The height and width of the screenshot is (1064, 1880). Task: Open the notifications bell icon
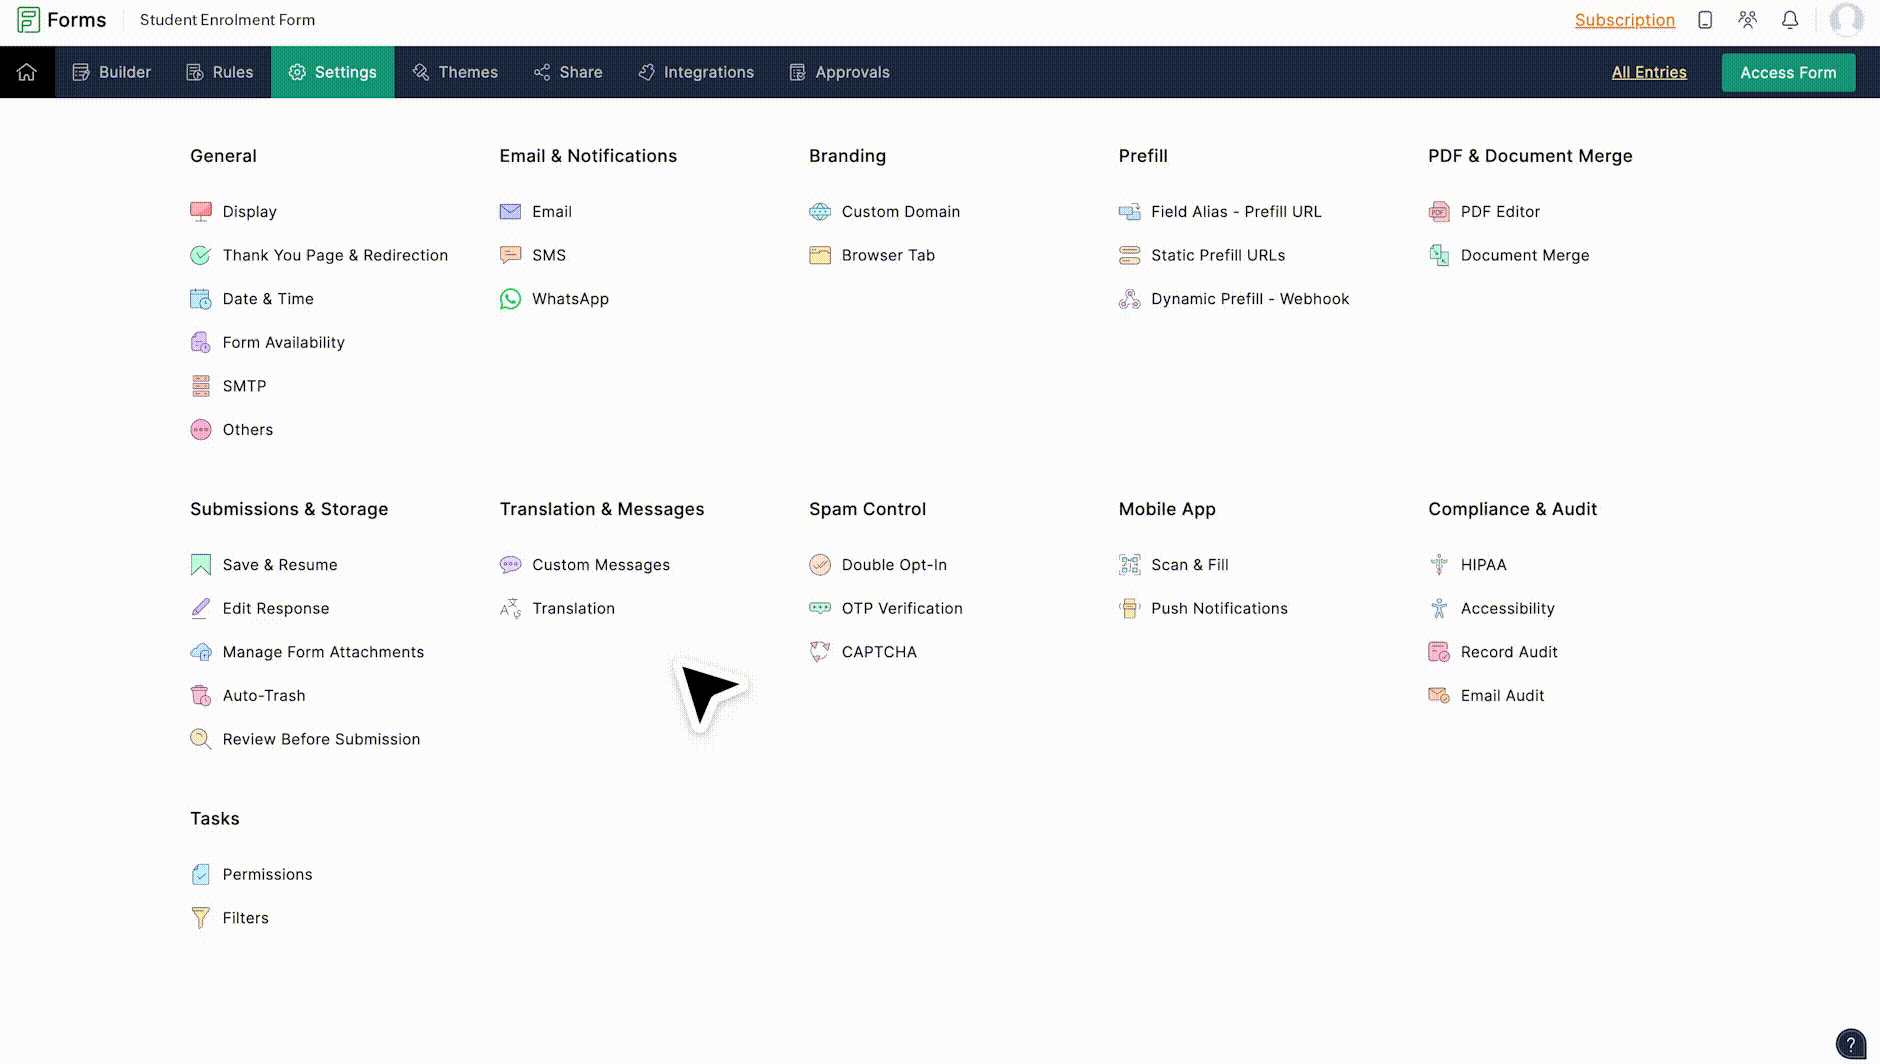click(1790, 20)
